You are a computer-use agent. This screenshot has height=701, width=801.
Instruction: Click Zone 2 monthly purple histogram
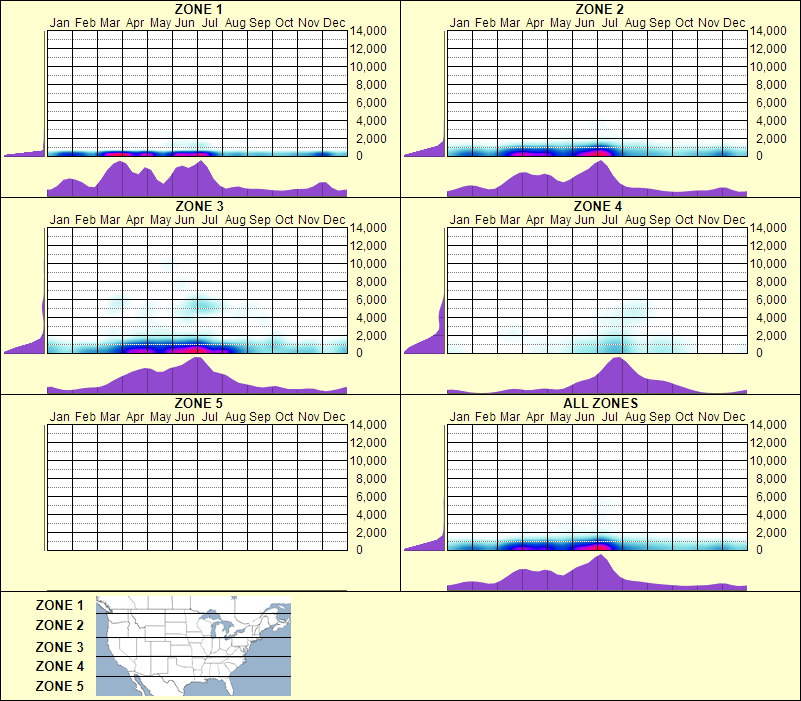[597, 179]
